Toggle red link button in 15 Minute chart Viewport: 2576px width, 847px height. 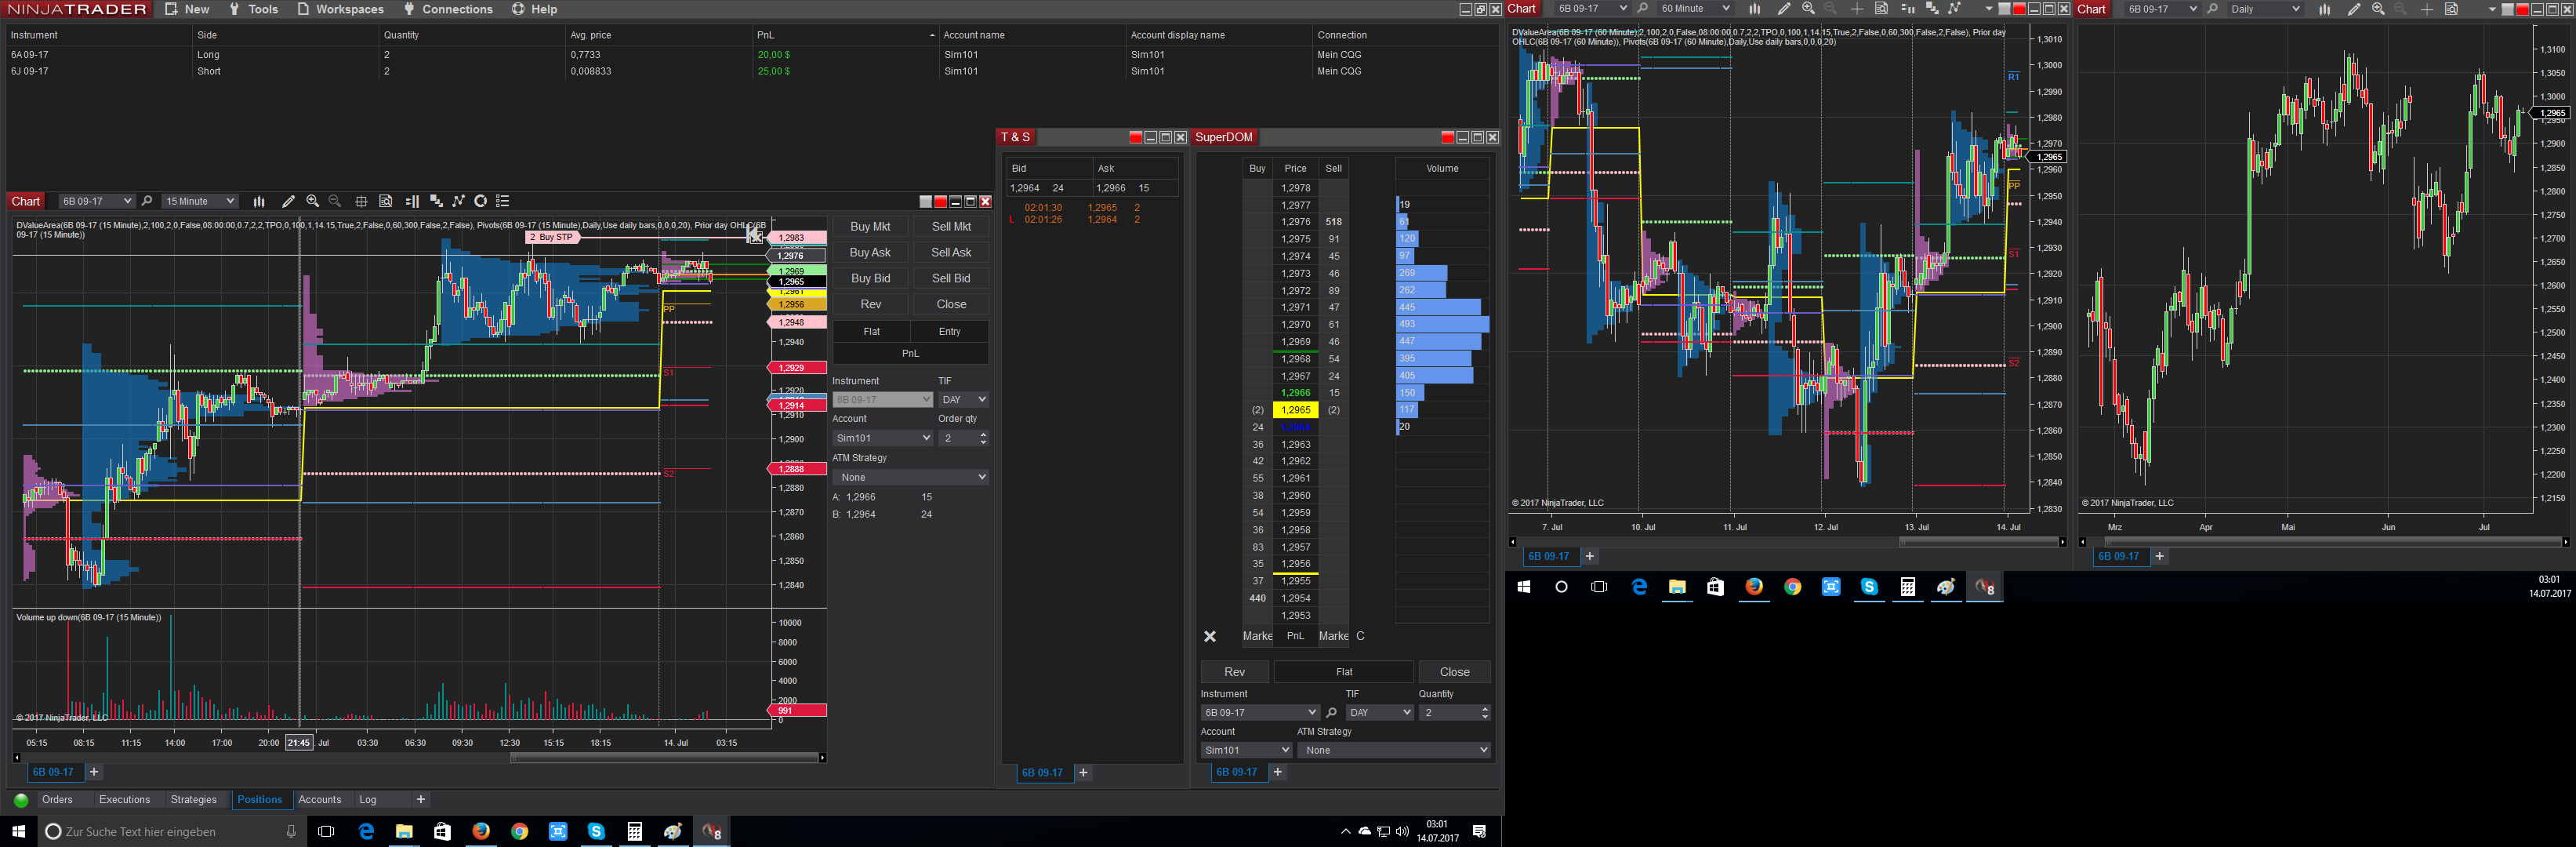940,202
